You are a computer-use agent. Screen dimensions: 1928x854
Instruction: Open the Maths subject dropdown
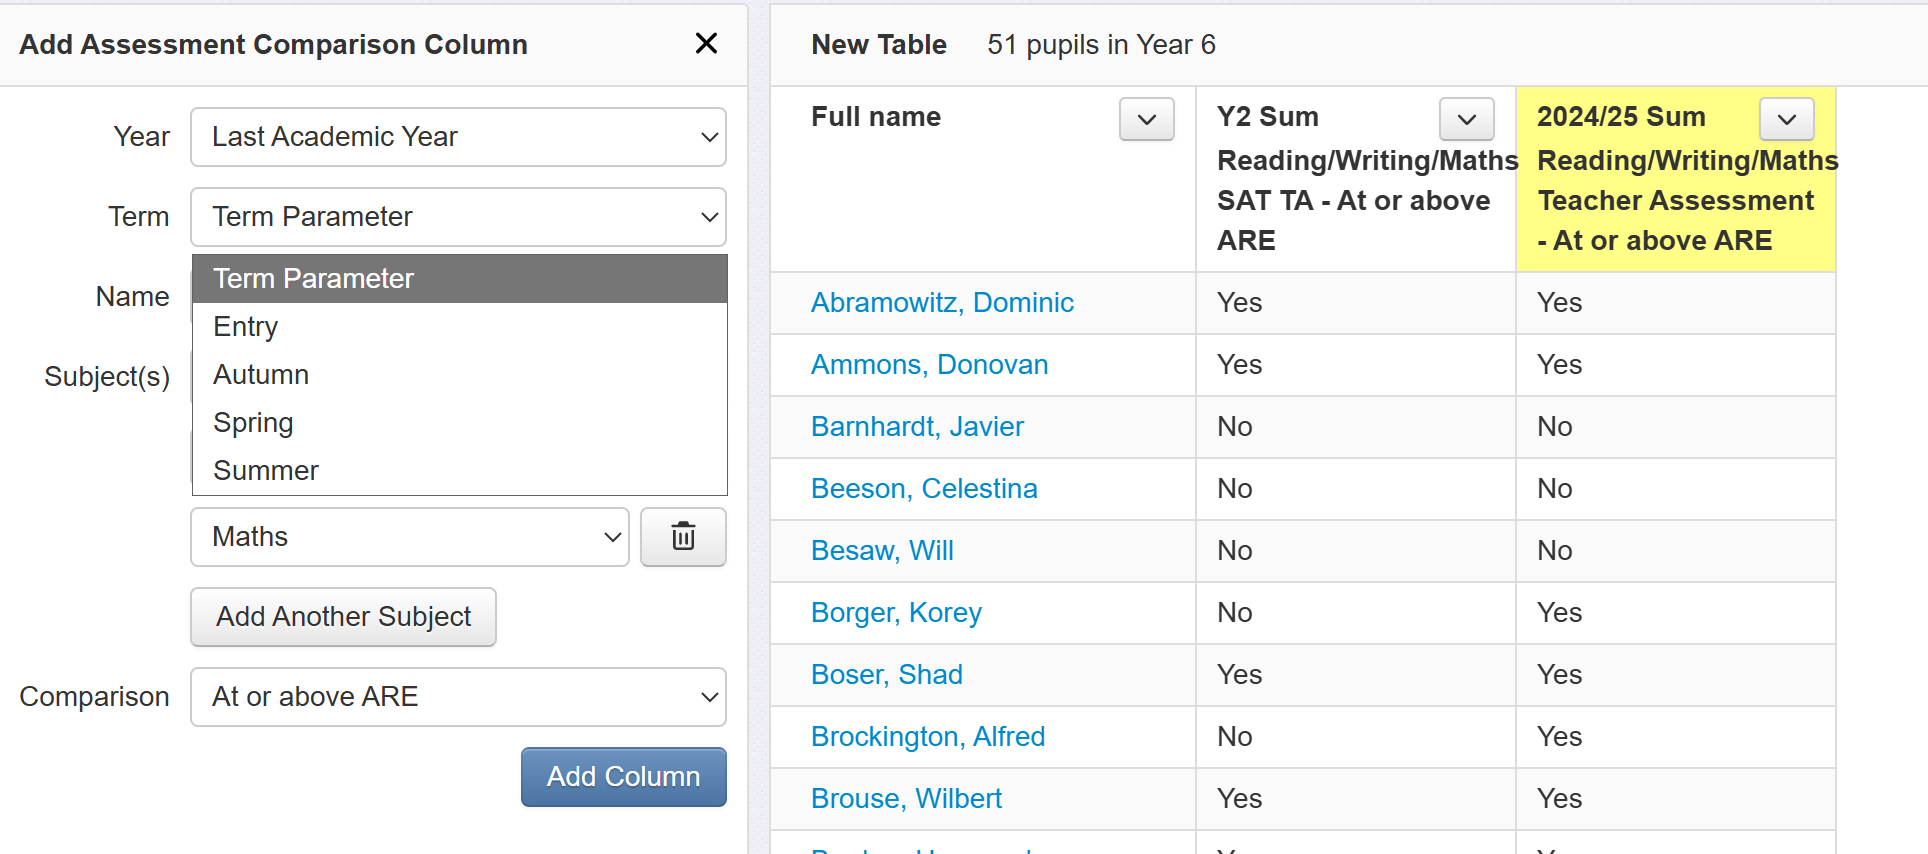pyautogui.click(x=409, y=537)
